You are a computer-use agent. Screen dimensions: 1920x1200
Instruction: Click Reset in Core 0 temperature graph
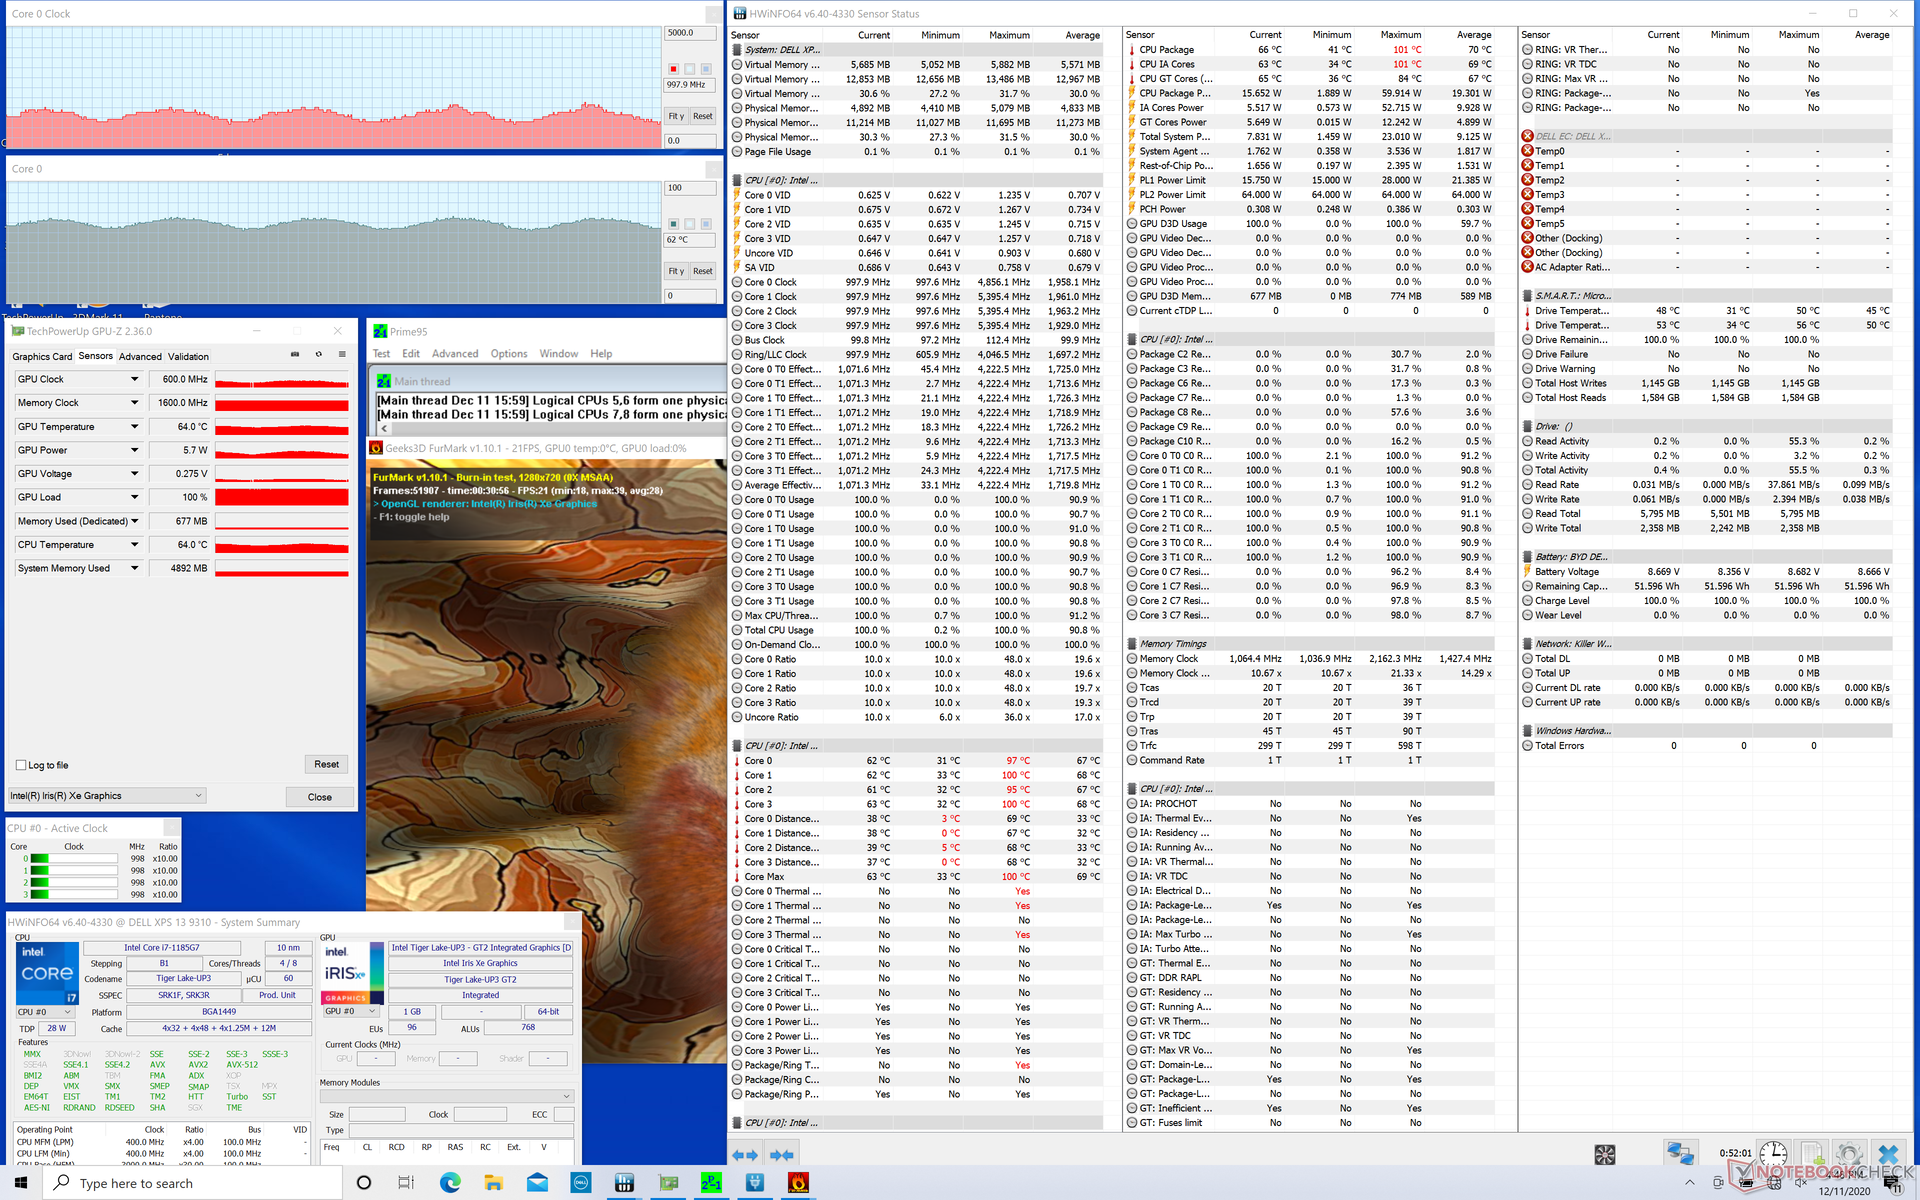coord(703,271)
